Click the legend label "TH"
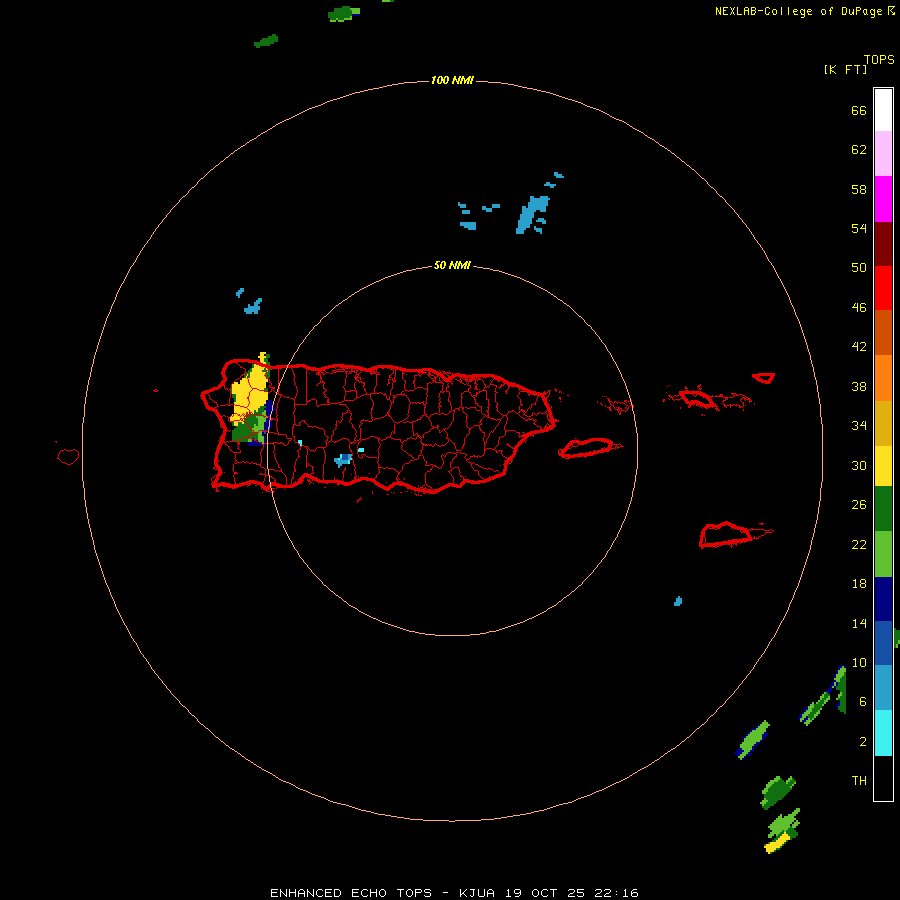The width and height of the screenshot is (900, 900). tap(859, 781)
